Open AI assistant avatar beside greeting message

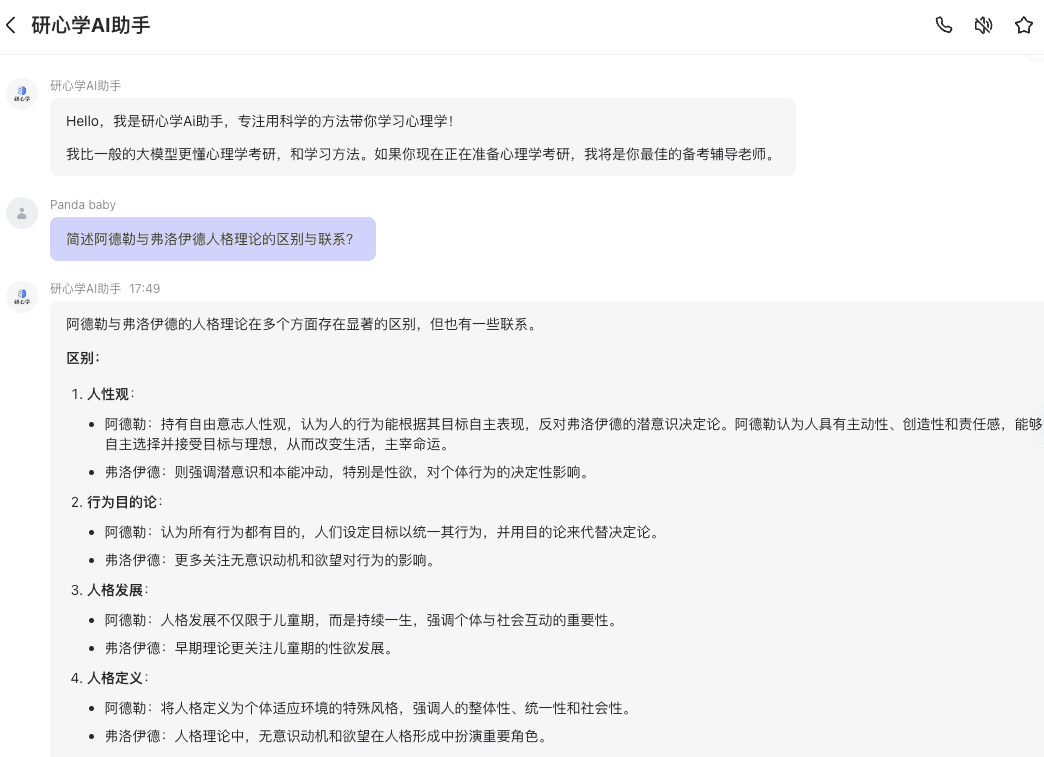[22, 94]
